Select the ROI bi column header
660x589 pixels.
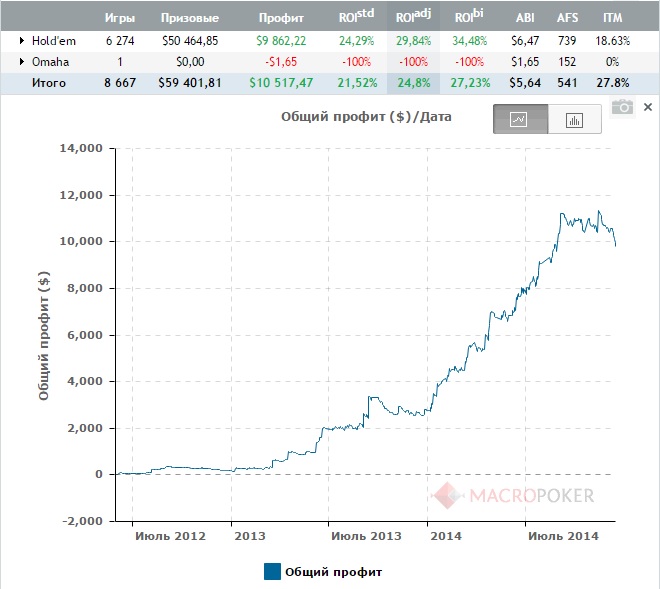(x=468, y=17)
